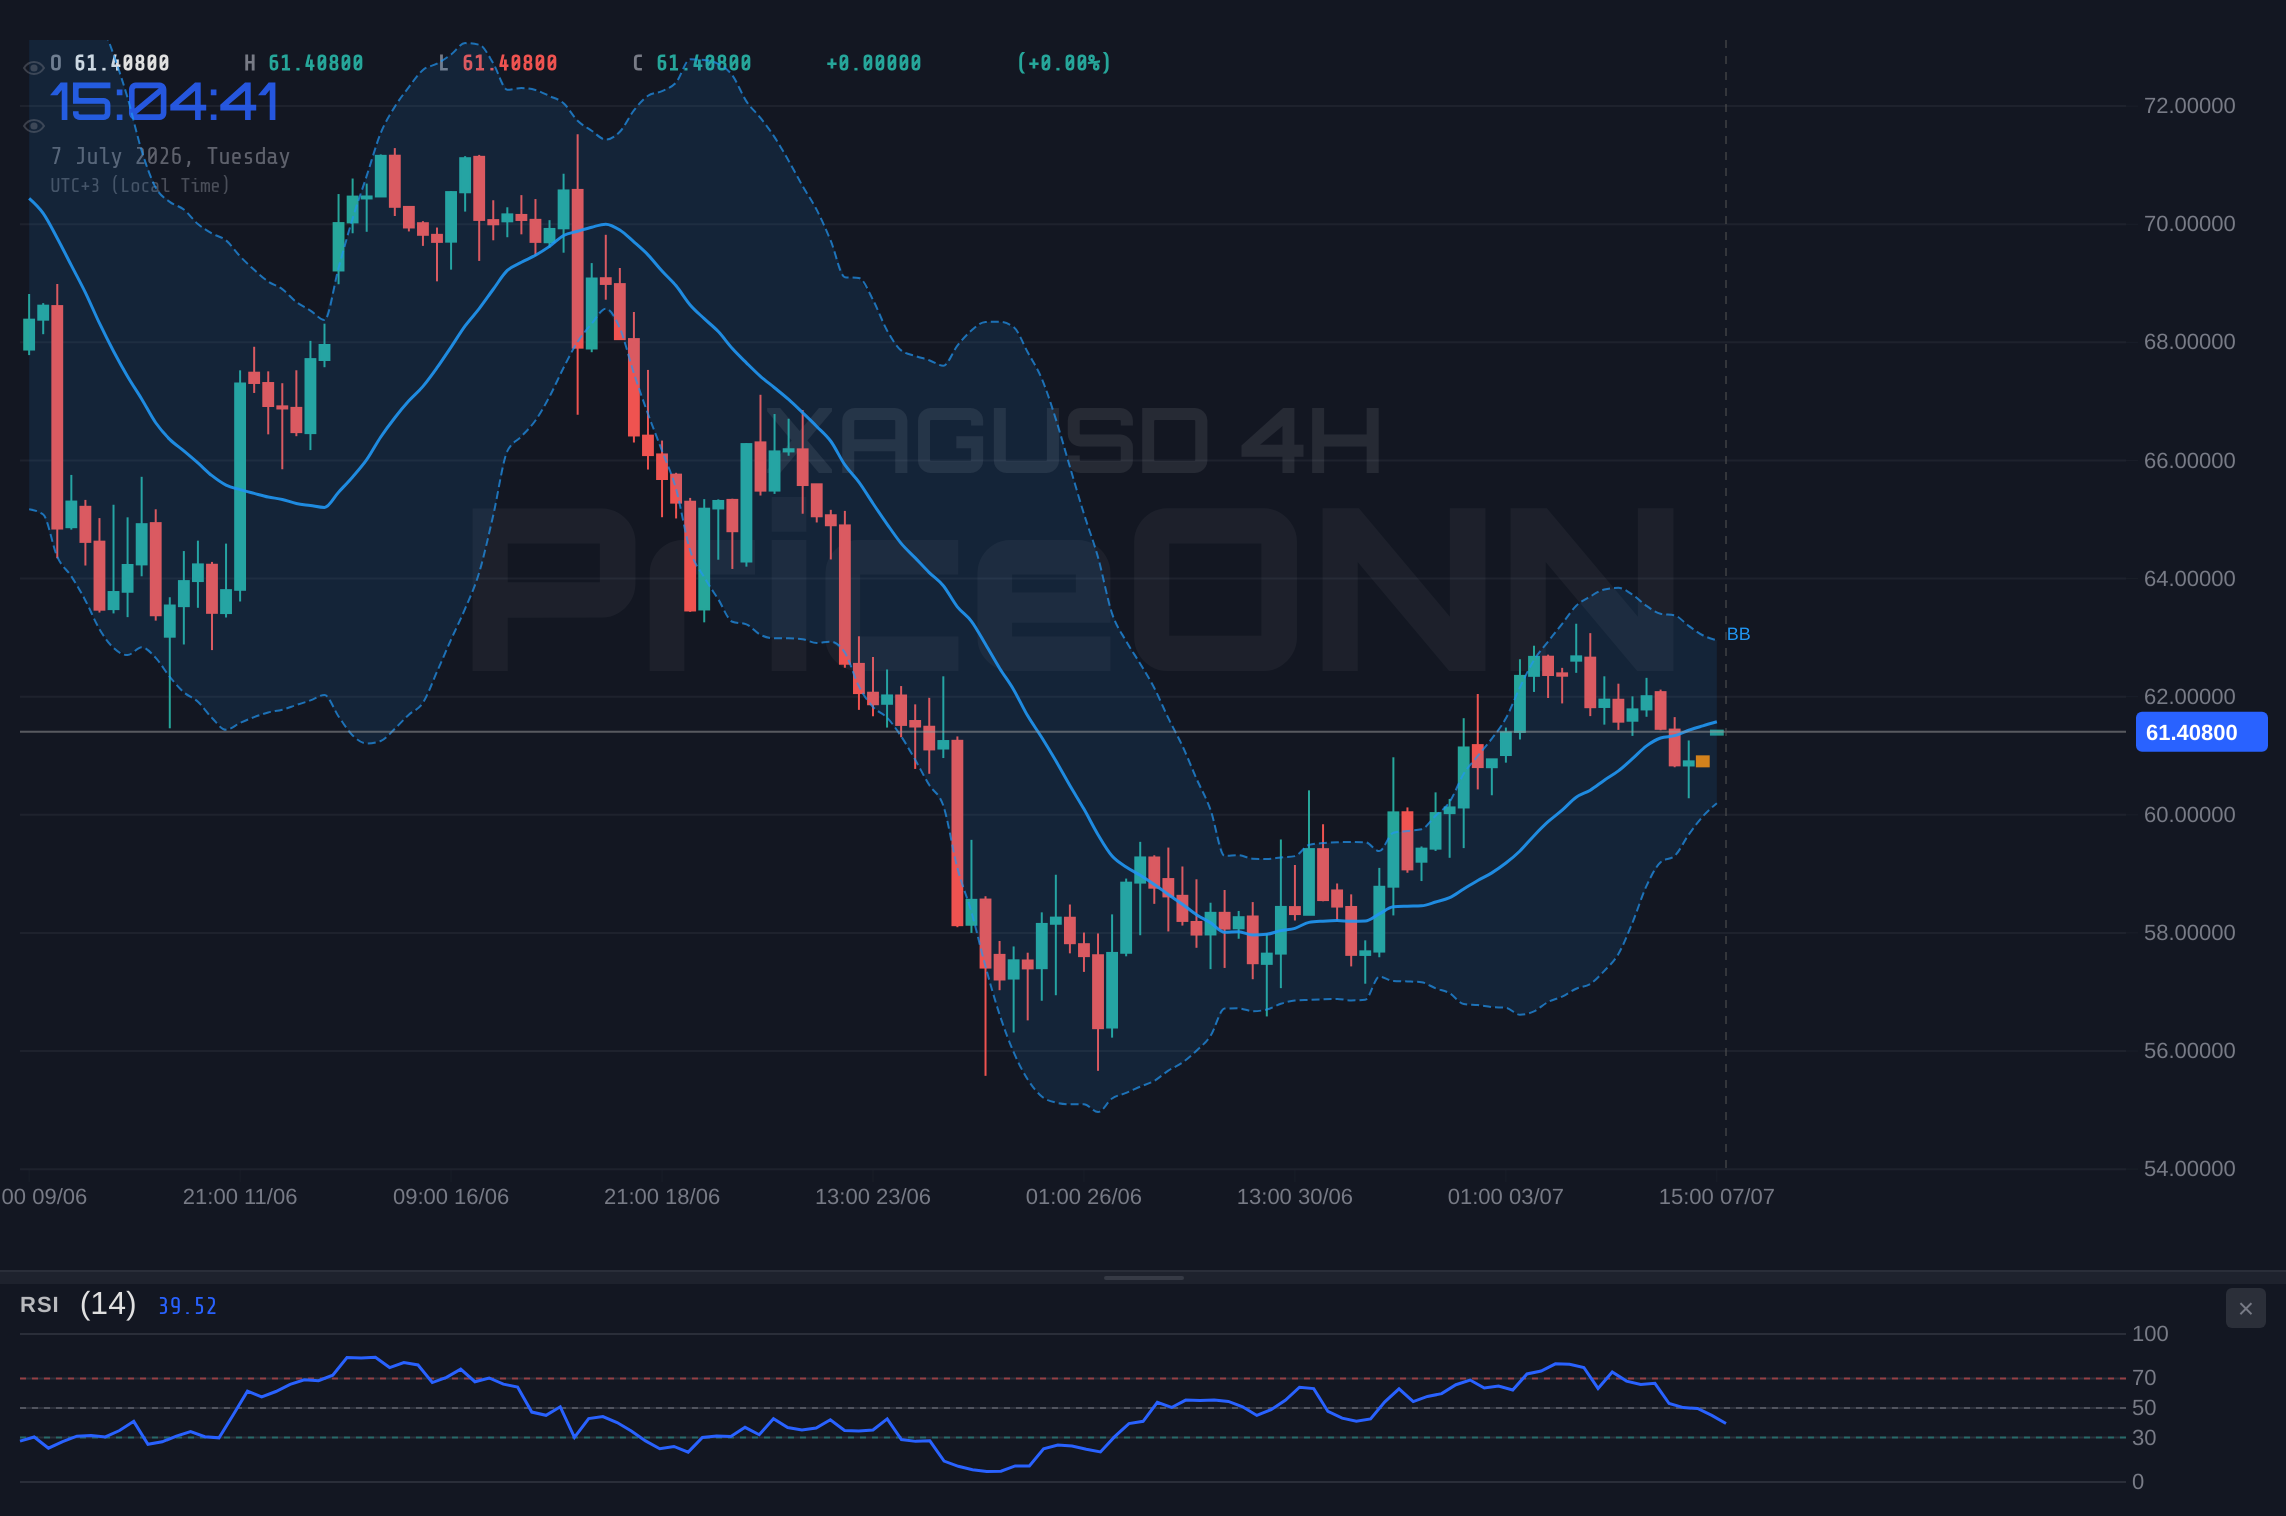Image resolution: width=2286 pixels, height=1516 pixels.
Task: Click the 70.00000 price axis label
Action: (2189, 224)
